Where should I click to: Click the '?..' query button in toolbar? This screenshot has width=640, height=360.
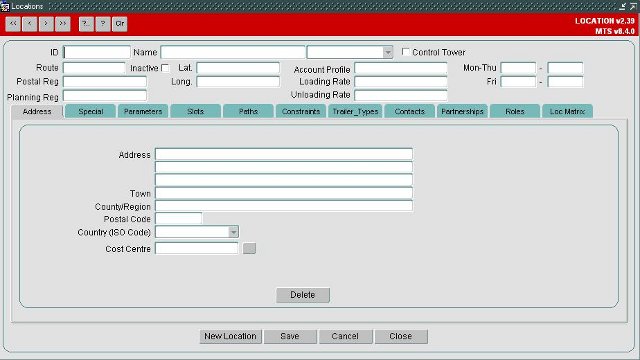[86, 24]
